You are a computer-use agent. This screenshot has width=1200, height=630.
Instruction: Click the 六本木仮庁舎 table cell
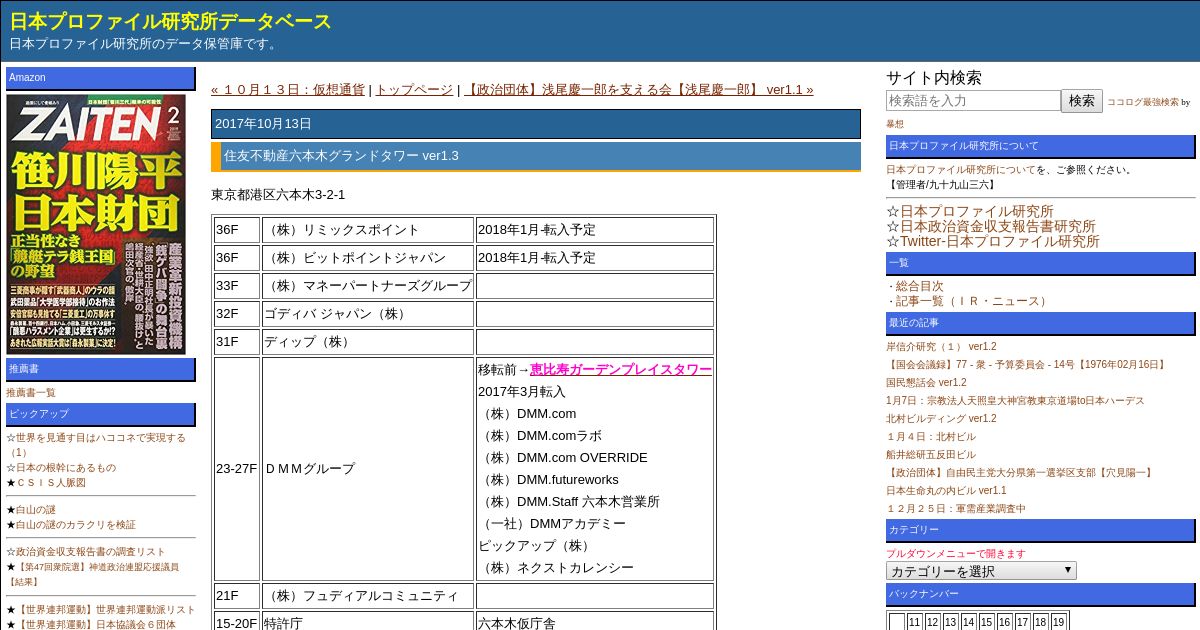tap(595, 621)
